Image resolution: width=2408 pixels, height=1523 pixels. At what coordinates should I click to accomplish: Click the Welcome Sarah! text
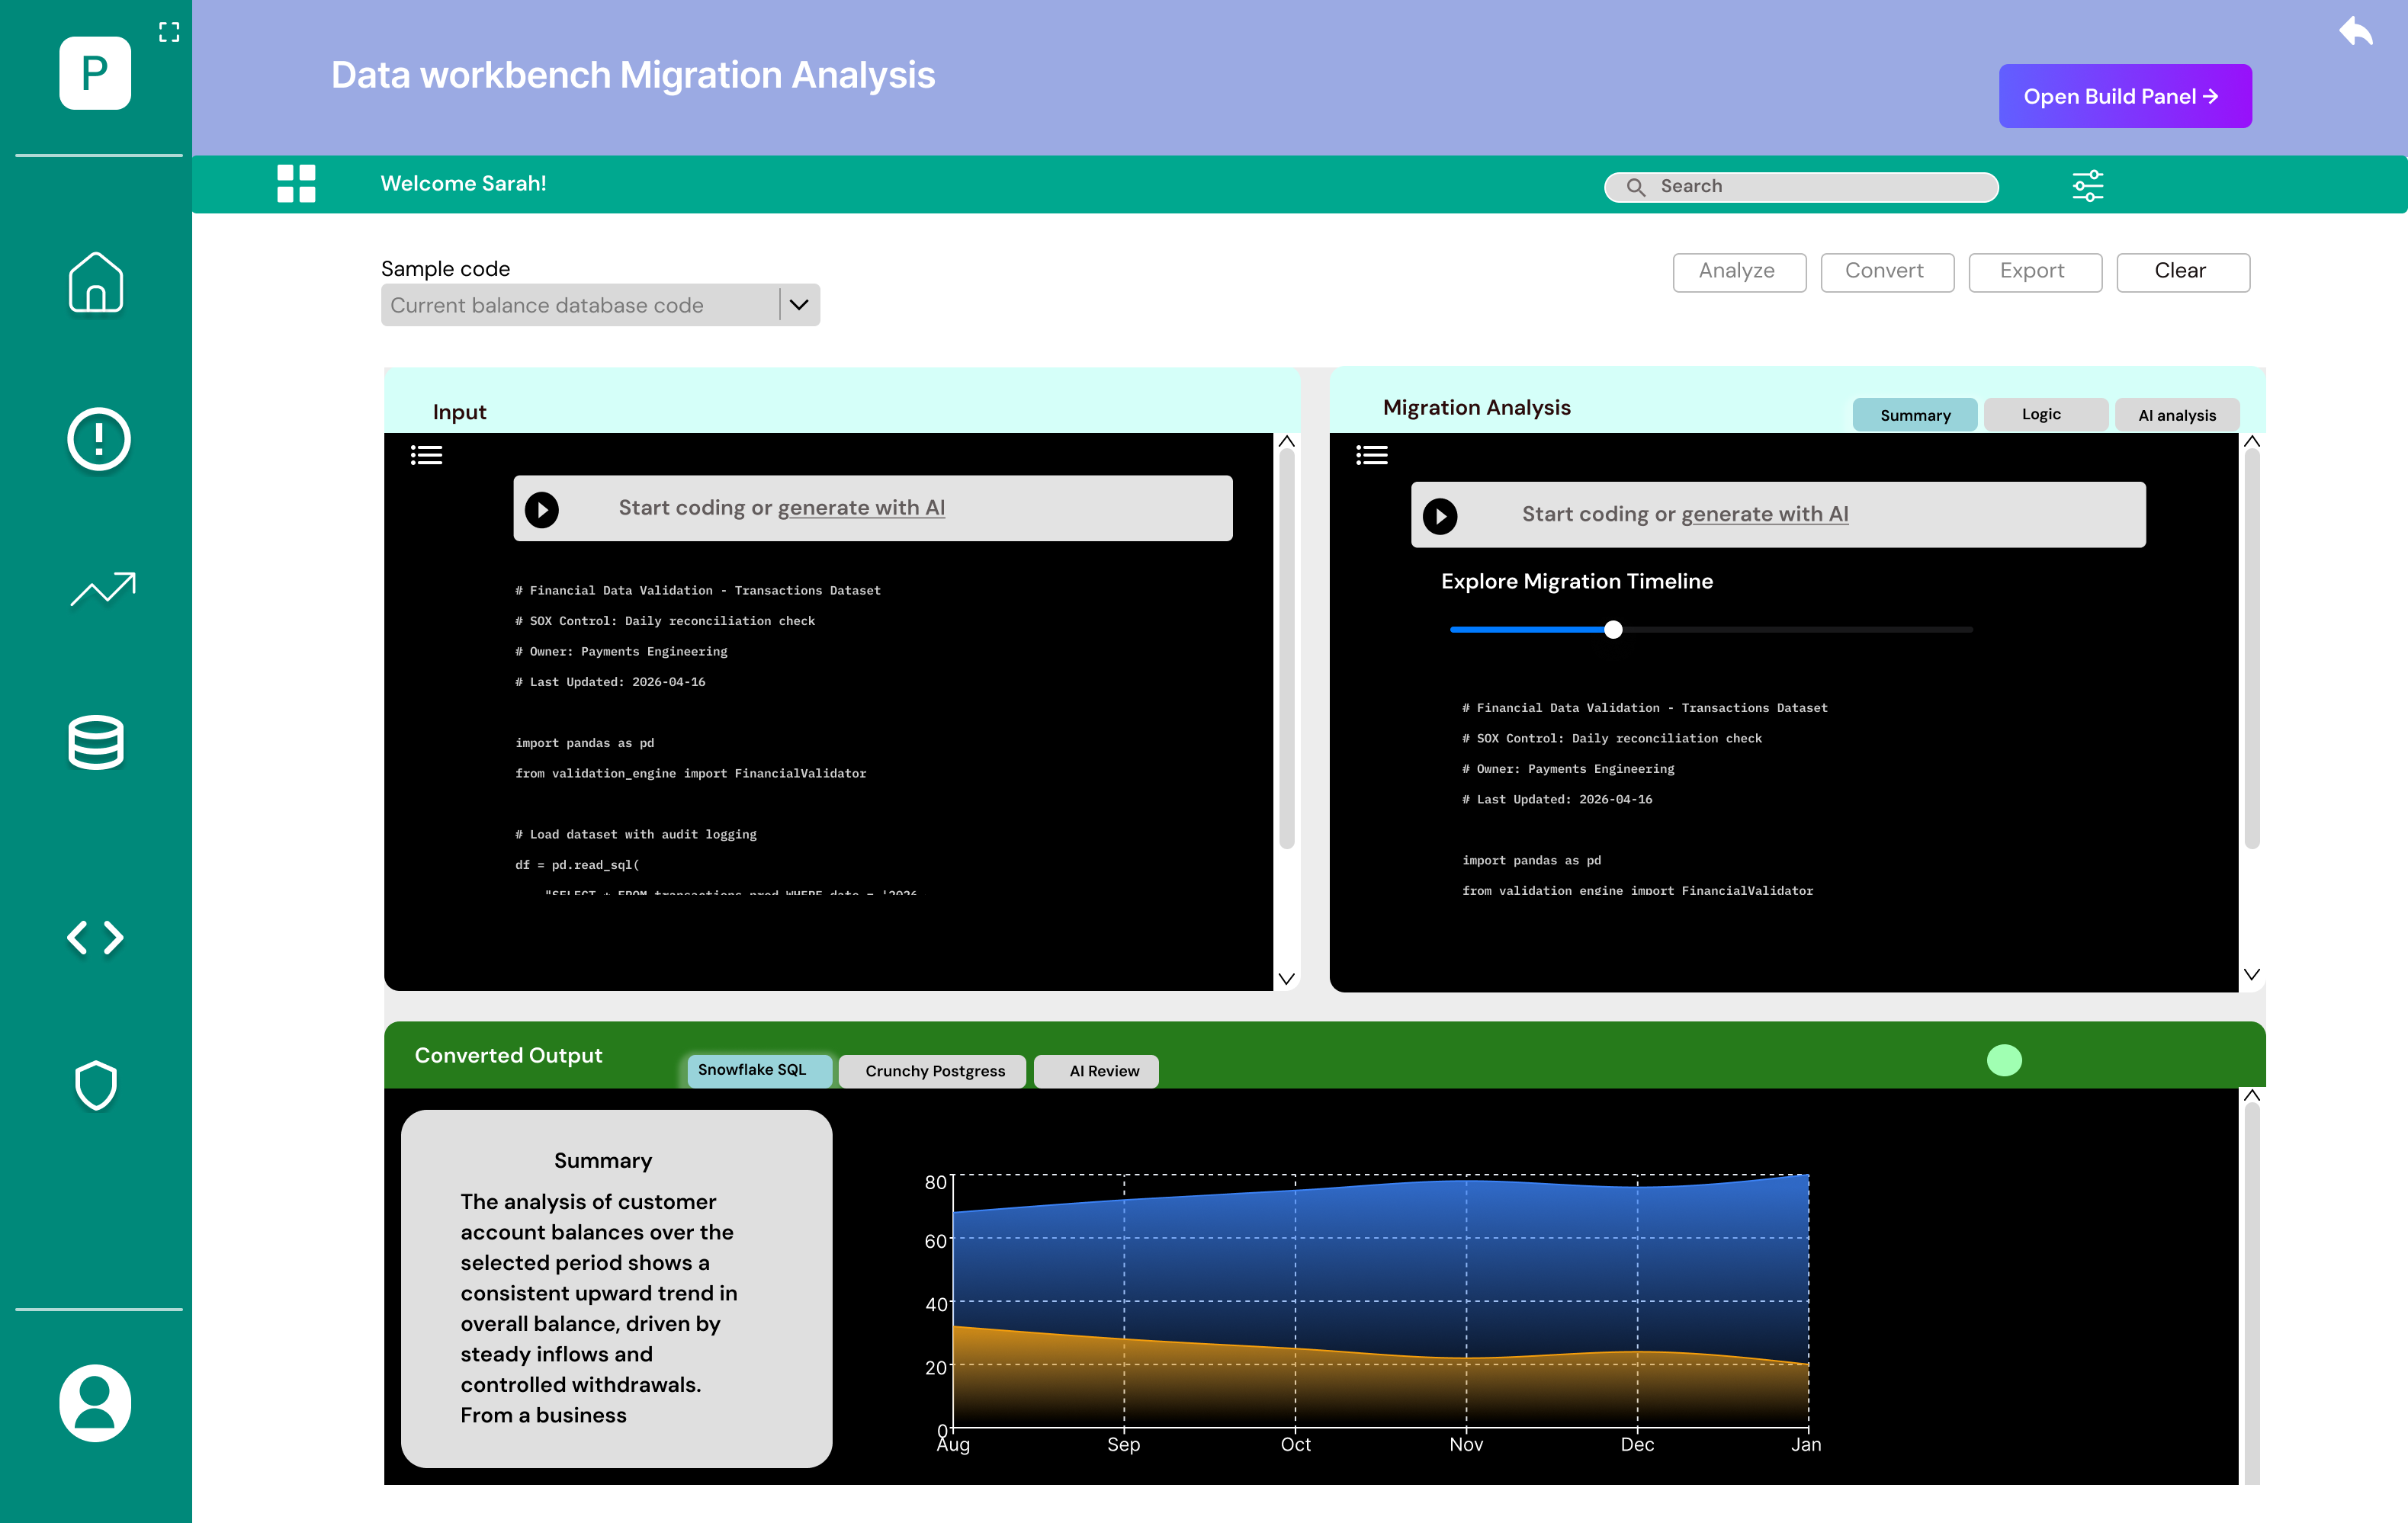click(463, 183)
